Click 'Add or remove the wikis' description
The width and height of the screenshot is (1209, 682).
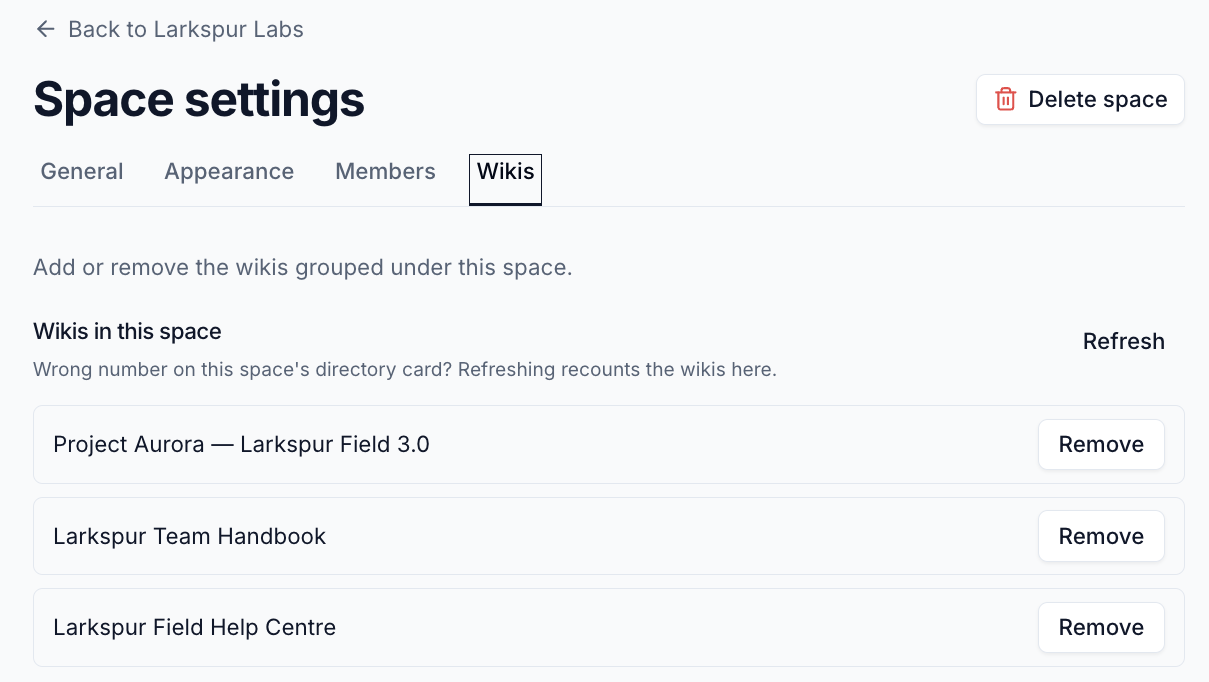tap(302, 268)
